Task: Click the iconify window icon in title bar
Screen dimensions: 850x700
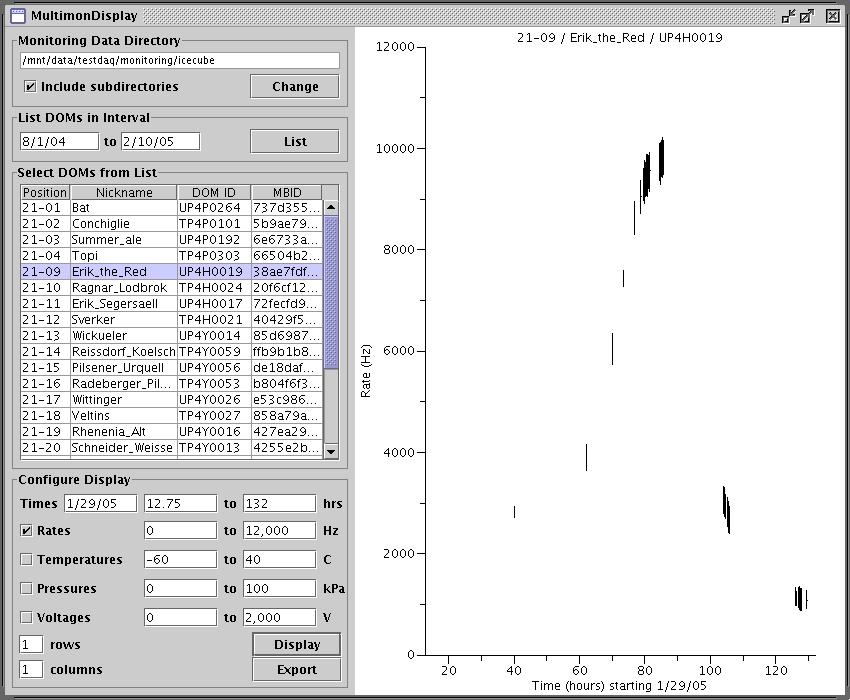Action: [788, 16]
